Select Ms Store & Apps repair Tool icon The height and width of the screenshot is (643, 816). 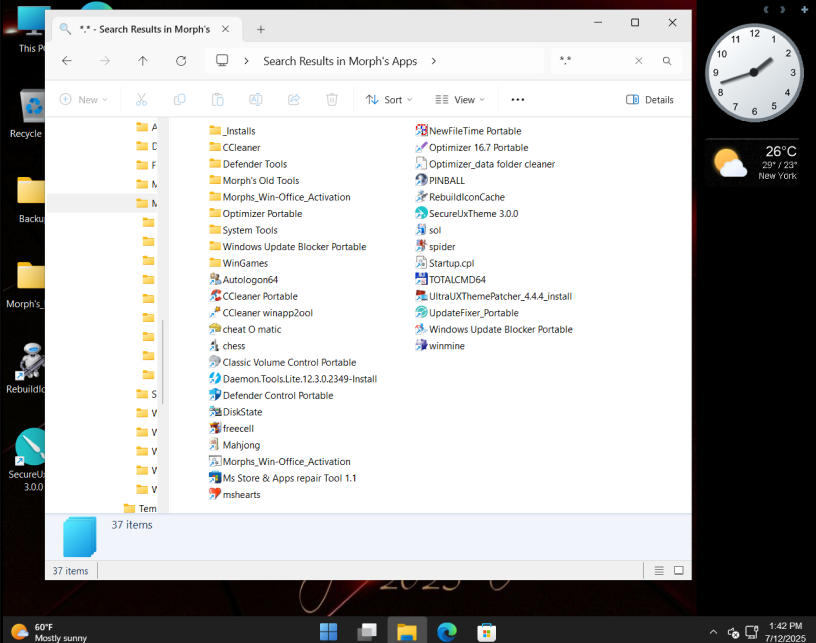(x=215, y=478)
